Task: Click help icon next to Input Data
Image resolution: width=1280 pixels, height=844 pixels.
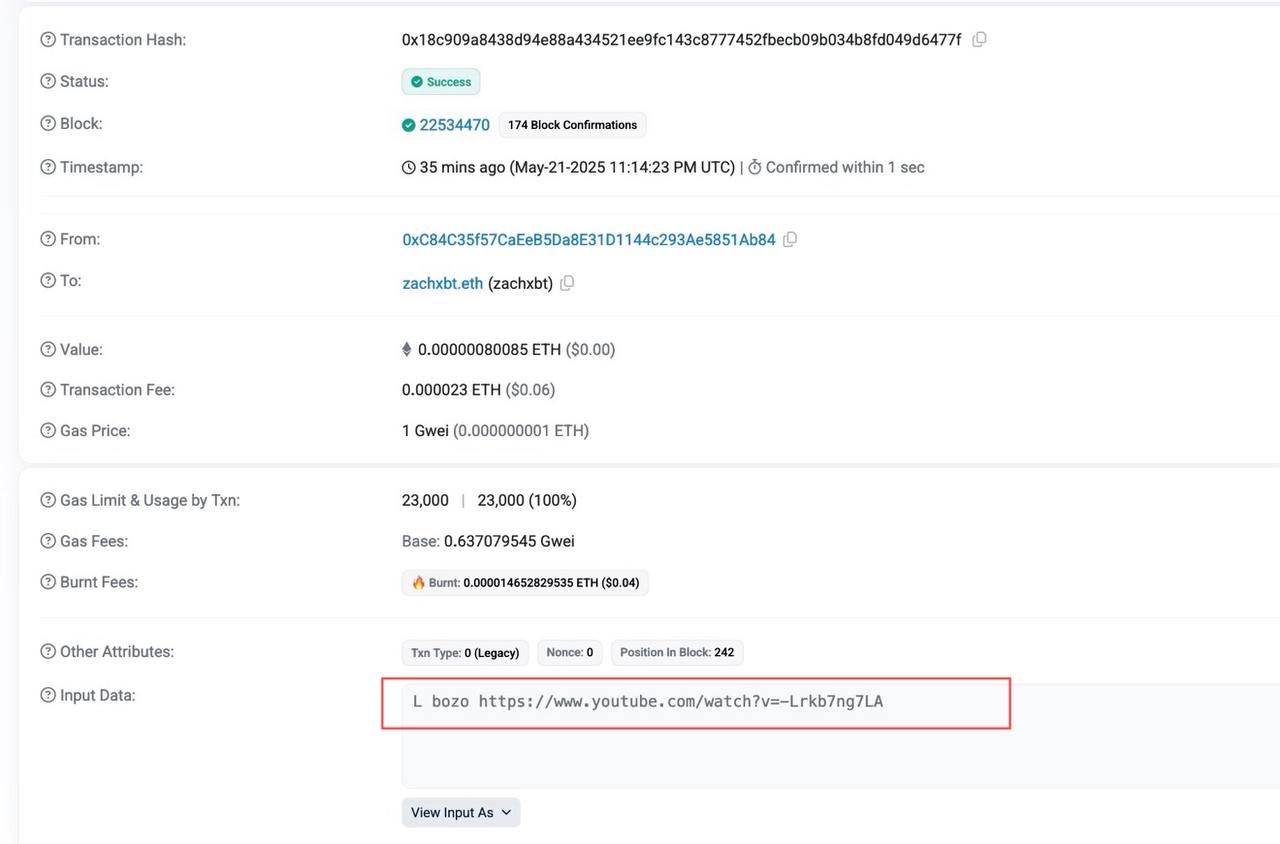Action: [x=48, y=695]
